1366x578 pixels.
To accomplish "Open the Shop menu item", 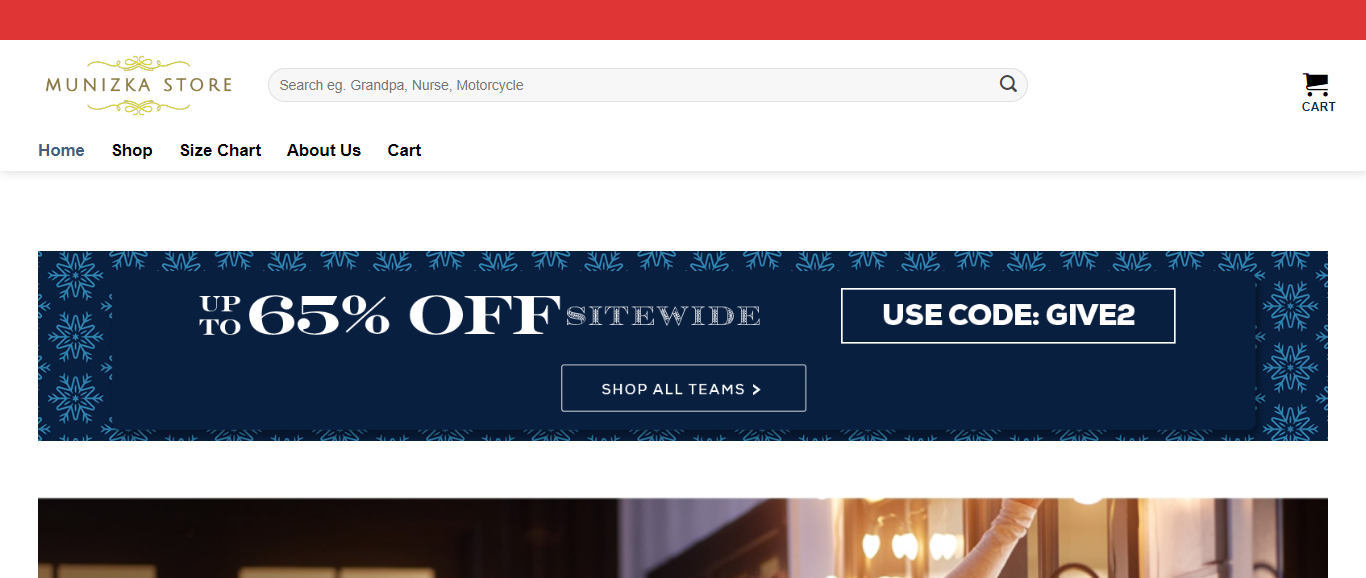I will 132,150.
